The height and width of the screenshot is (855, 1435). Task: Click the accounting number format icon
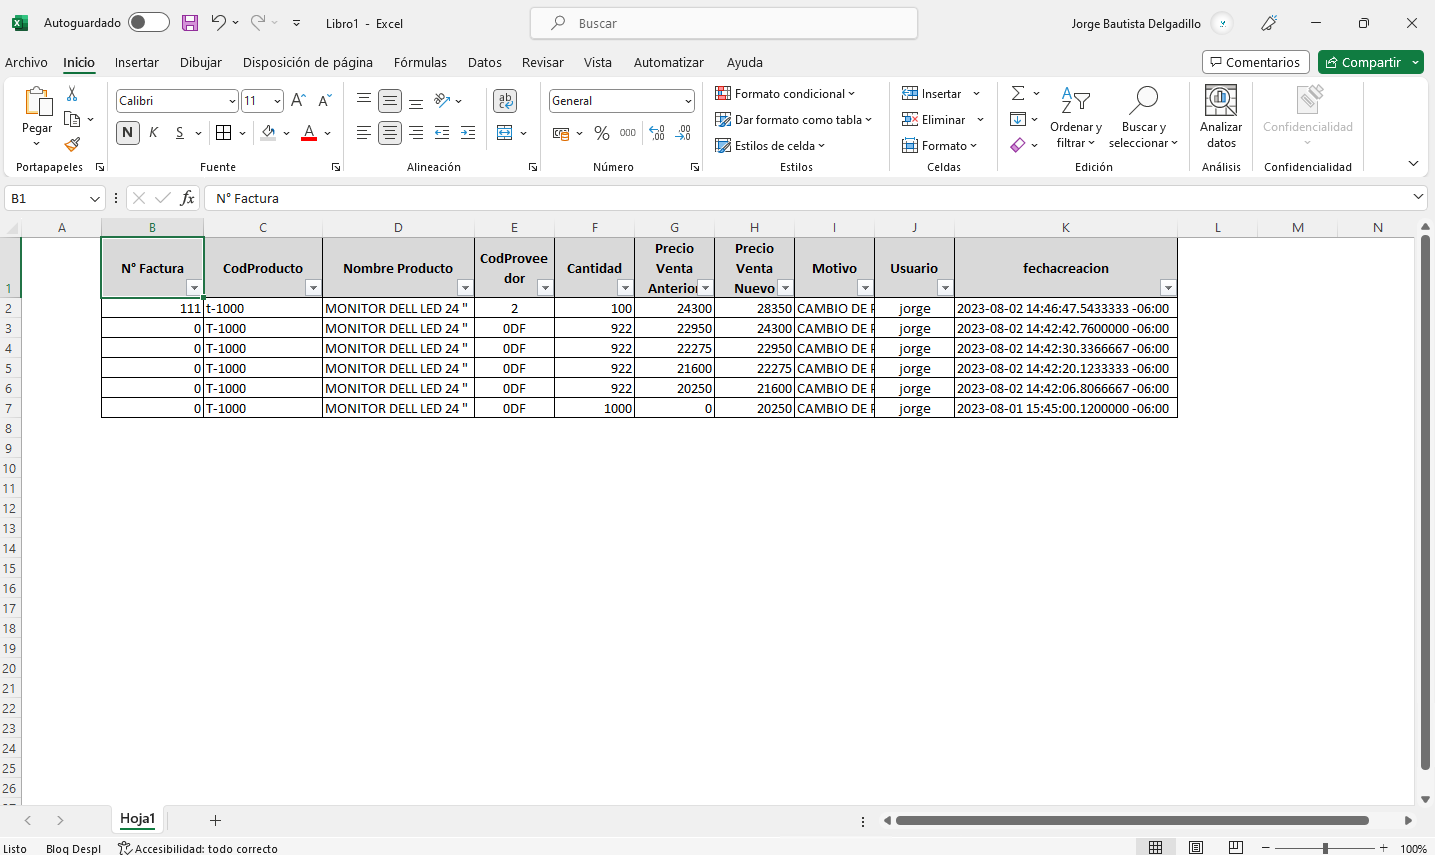click(561, 132)
